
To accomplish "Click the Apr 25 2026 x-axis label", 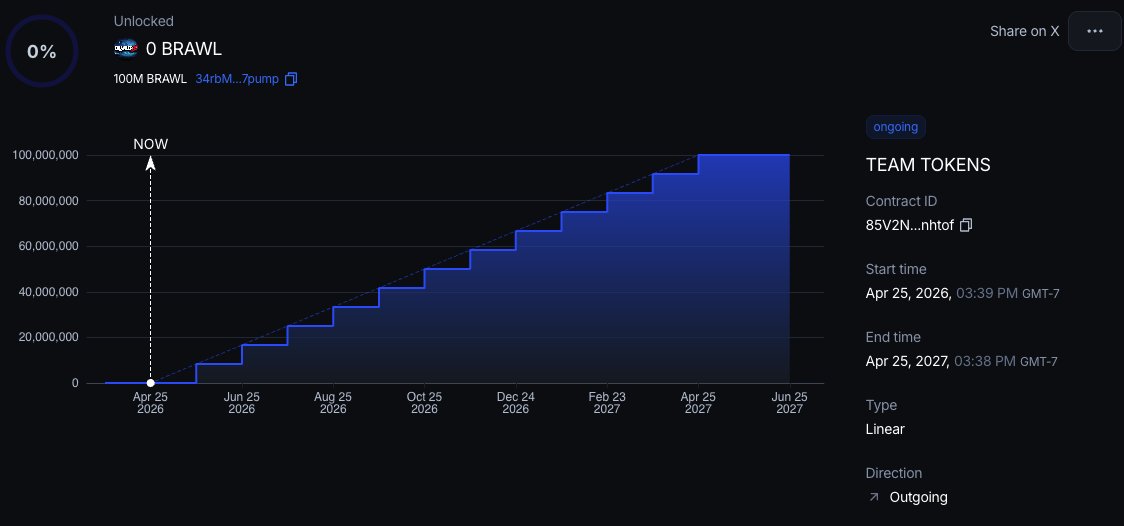I will (x=151, y=403).
